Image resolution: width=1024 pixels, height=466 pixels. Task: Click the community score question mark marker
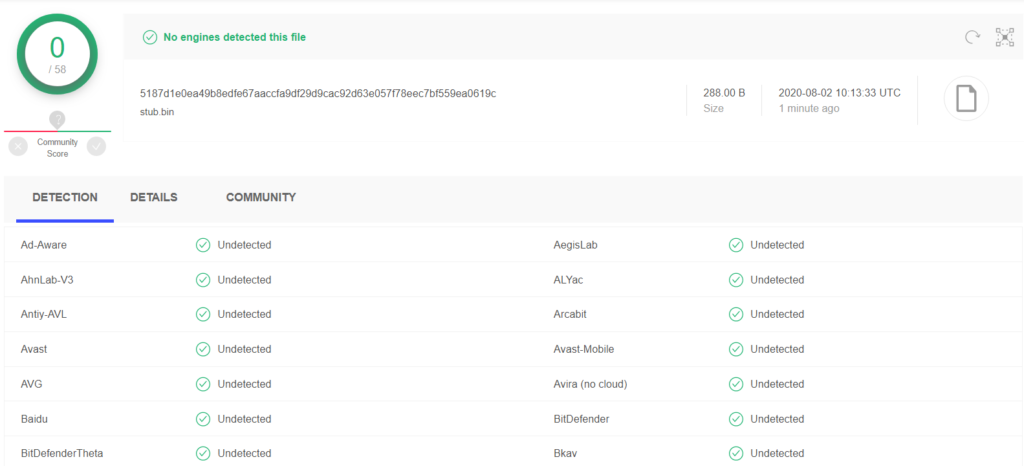click(x=57, y=120)
